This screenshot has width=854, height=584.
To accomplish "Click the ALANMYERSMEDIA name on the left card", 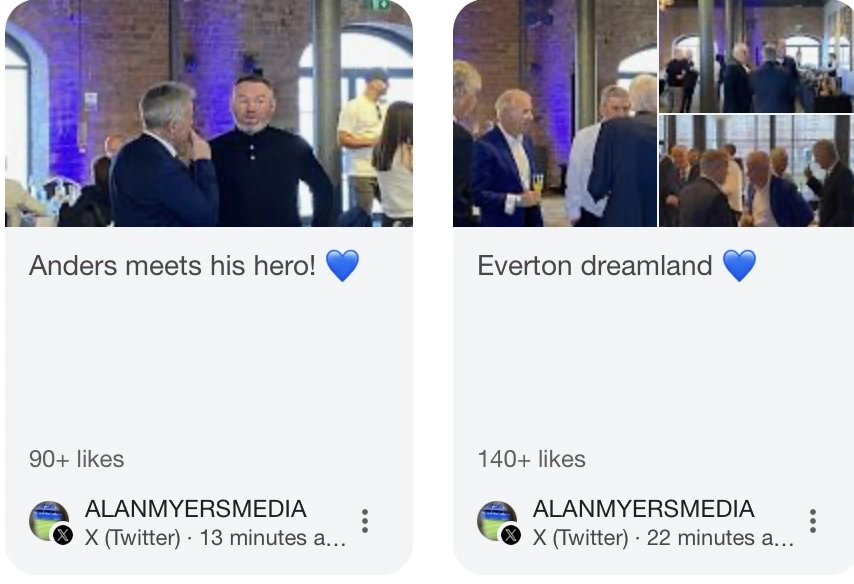I will [x=196, y=509].
